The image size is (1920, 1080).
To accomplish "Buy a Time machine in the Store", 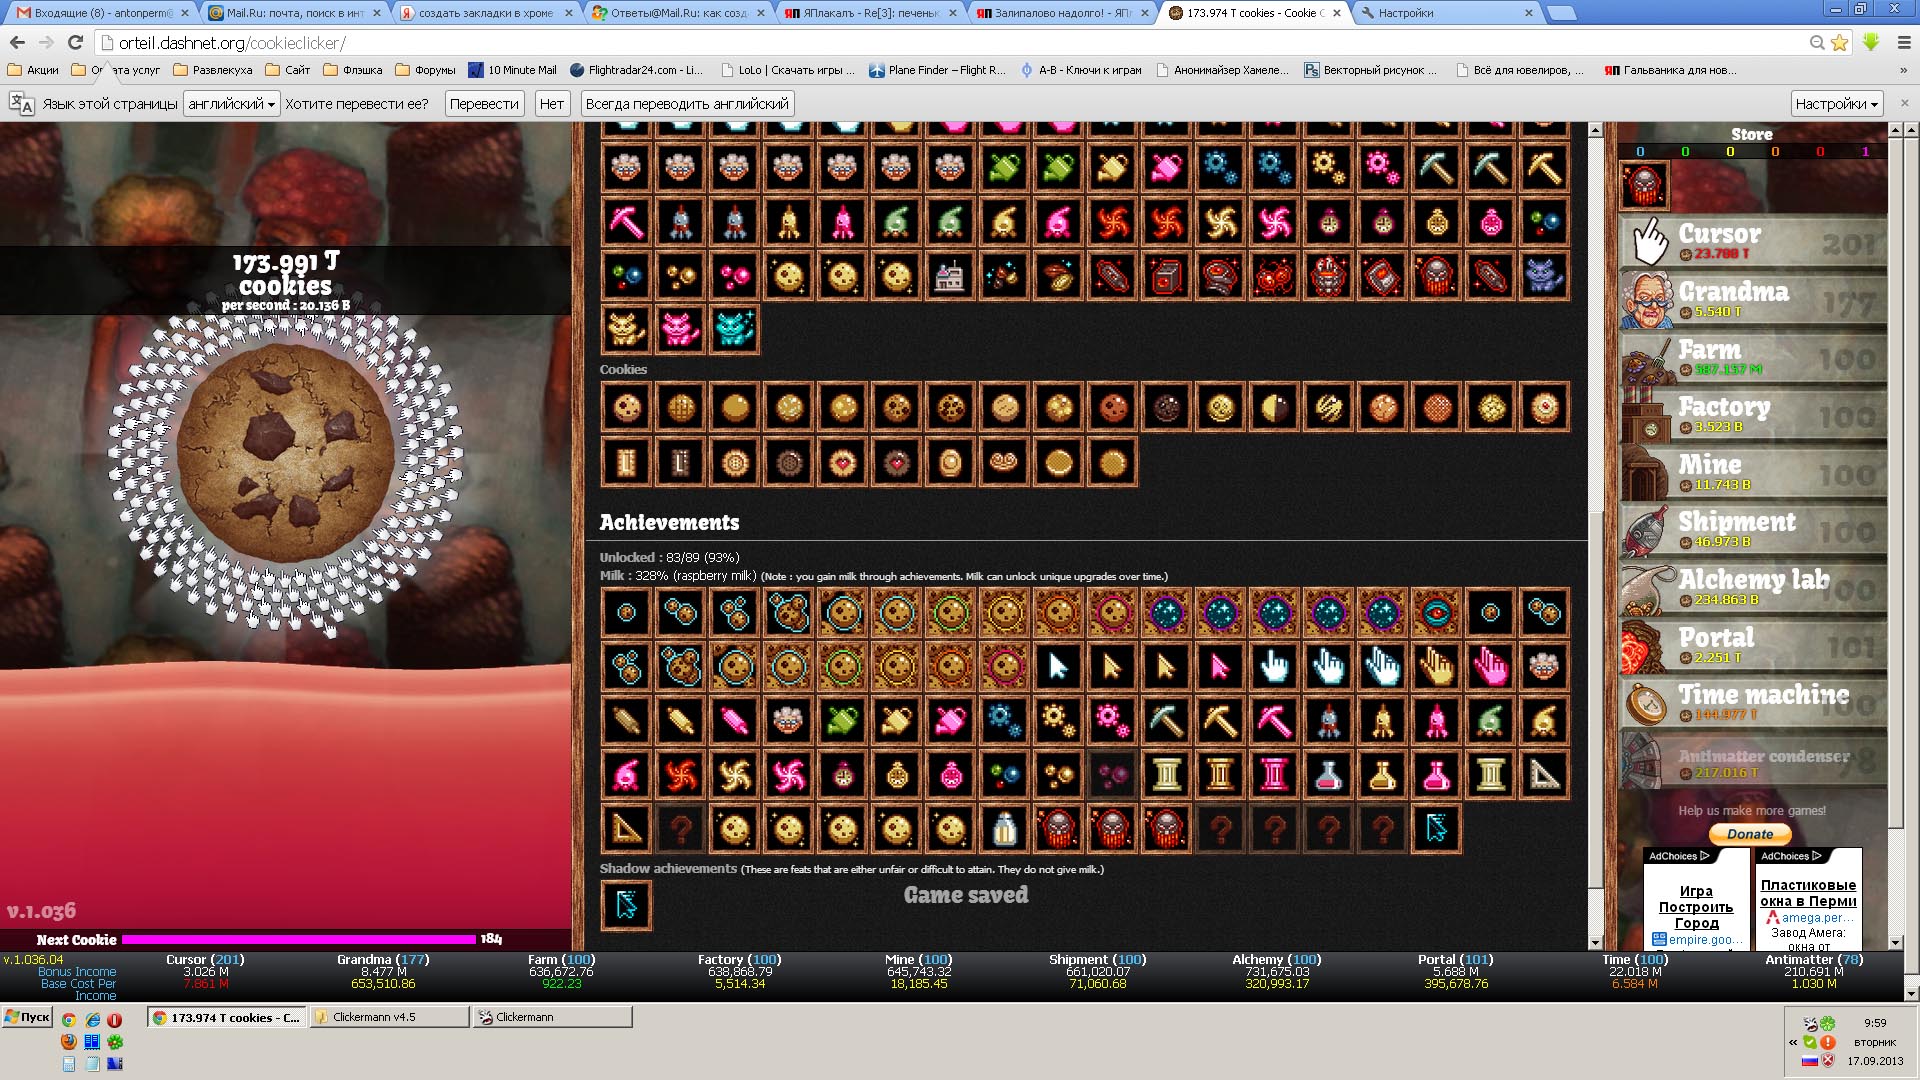I will pyautogui.click(x=1753, y=702).
